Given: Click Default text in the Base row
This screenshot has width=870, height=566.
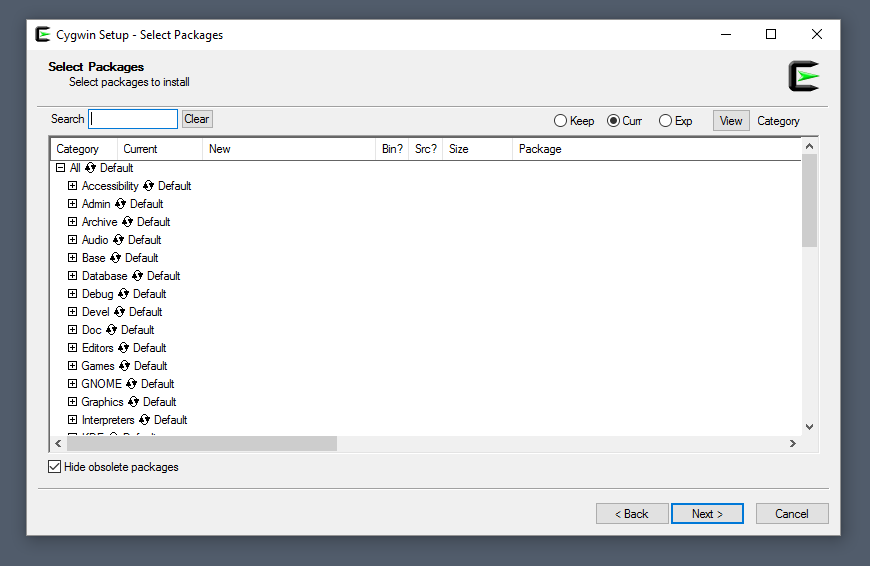Looking at the screenshot, I should 141,258.
